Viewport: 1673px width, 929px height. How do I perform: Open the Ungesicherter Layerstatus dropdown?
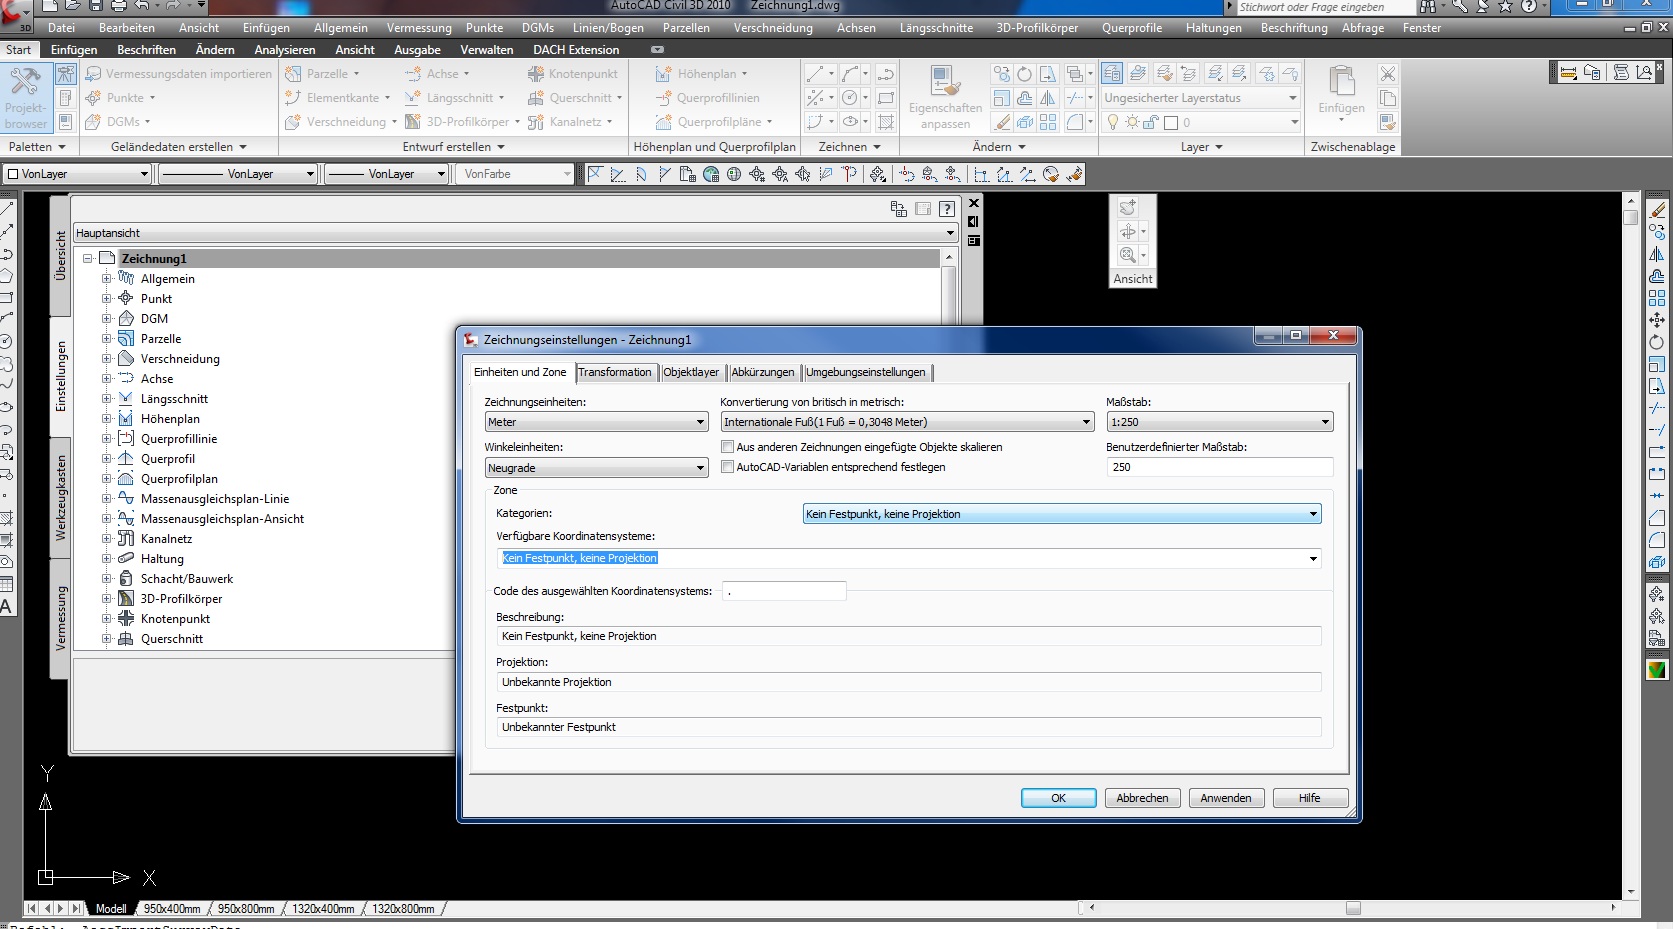pos(1200,98)
